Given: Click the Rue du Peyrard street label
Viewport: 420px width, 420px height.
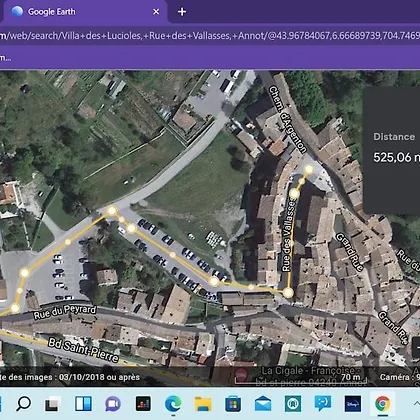Looking at the screenshot, I should tap(65, 312).
